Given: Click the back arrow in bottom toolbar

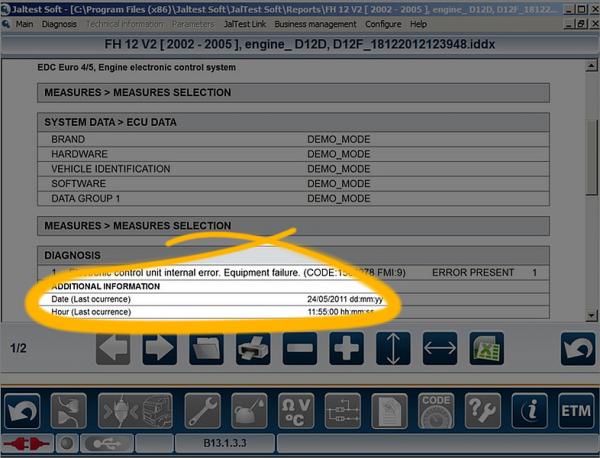Looking at the screenshot, I should pyautogui.click(x=22, y=411).
